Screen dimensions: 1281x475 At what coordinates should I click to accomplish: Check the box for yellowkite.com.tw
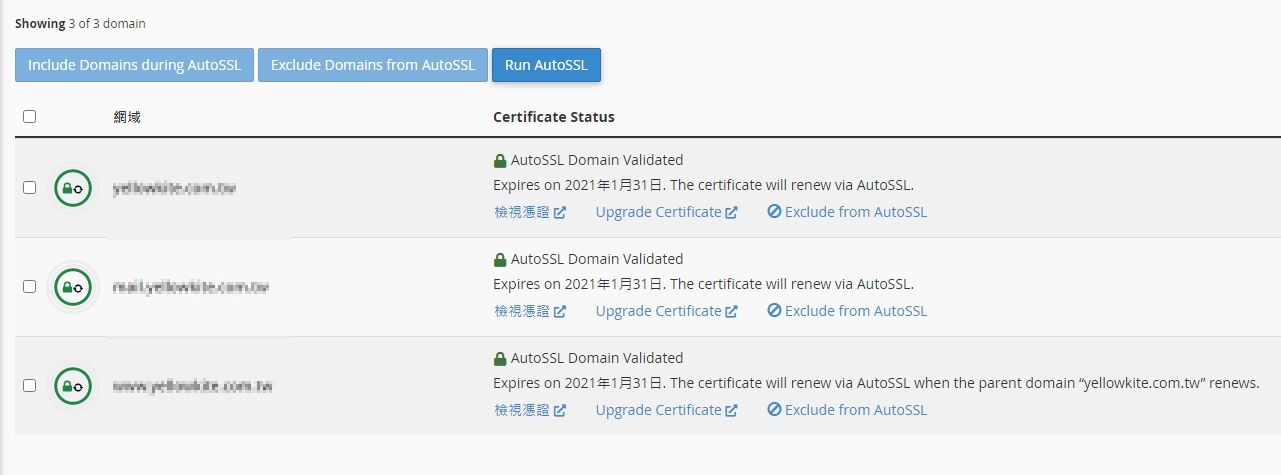(x=29, y=187)
